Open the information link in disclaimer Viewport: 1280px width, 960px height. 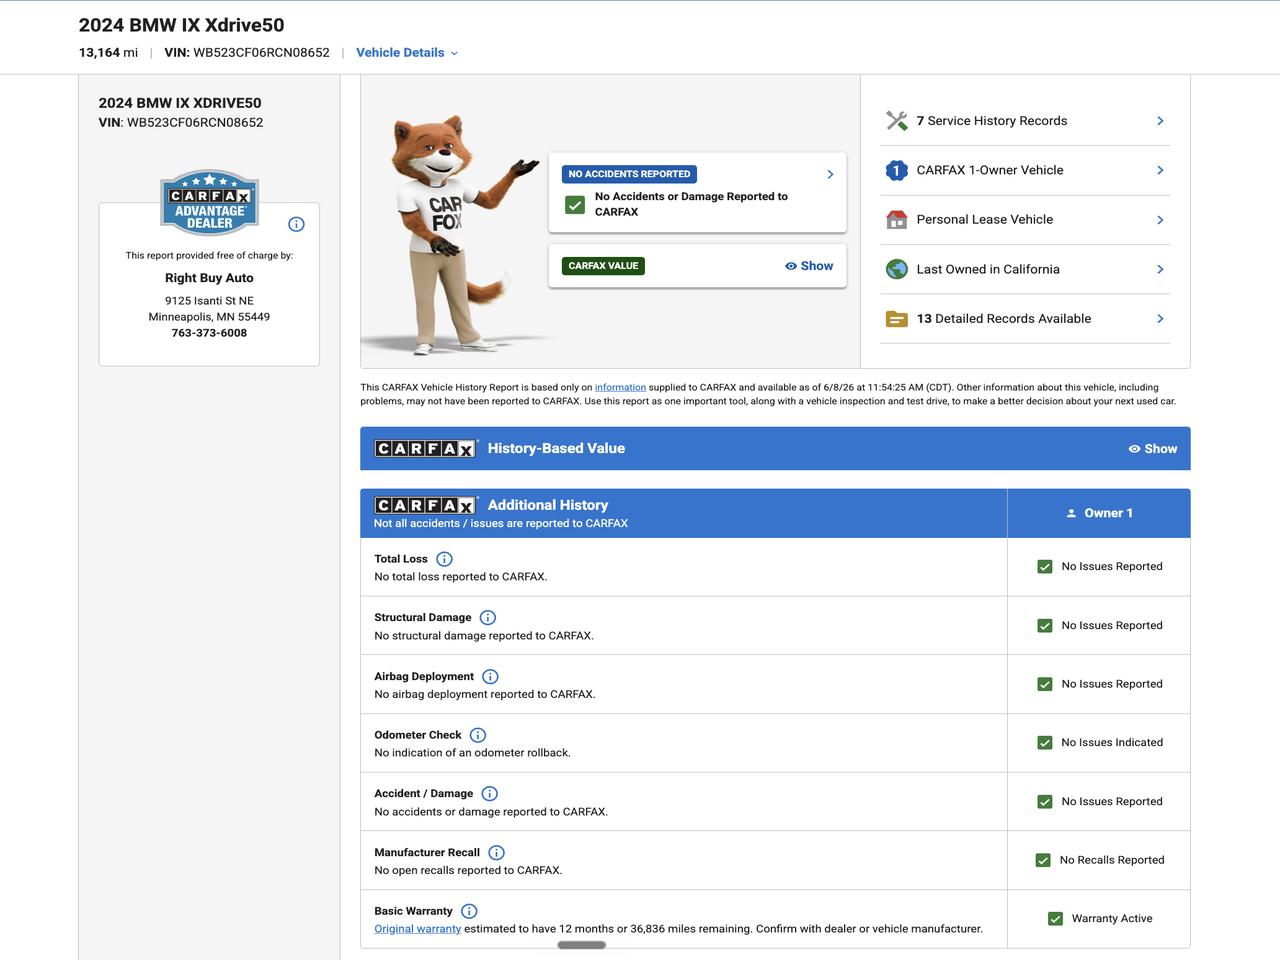[620, 387]
